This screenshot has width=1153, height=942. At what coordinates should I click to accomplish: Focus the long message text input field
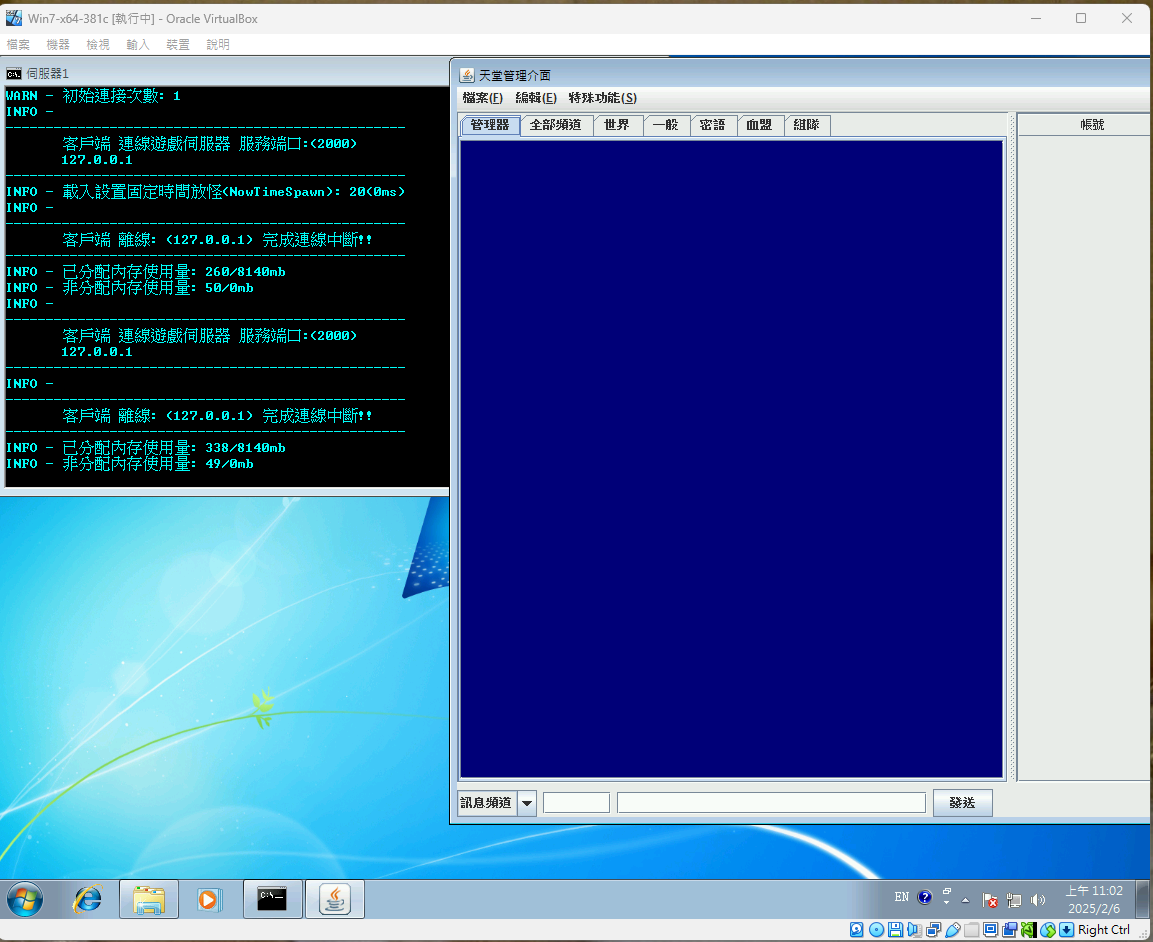771,803
